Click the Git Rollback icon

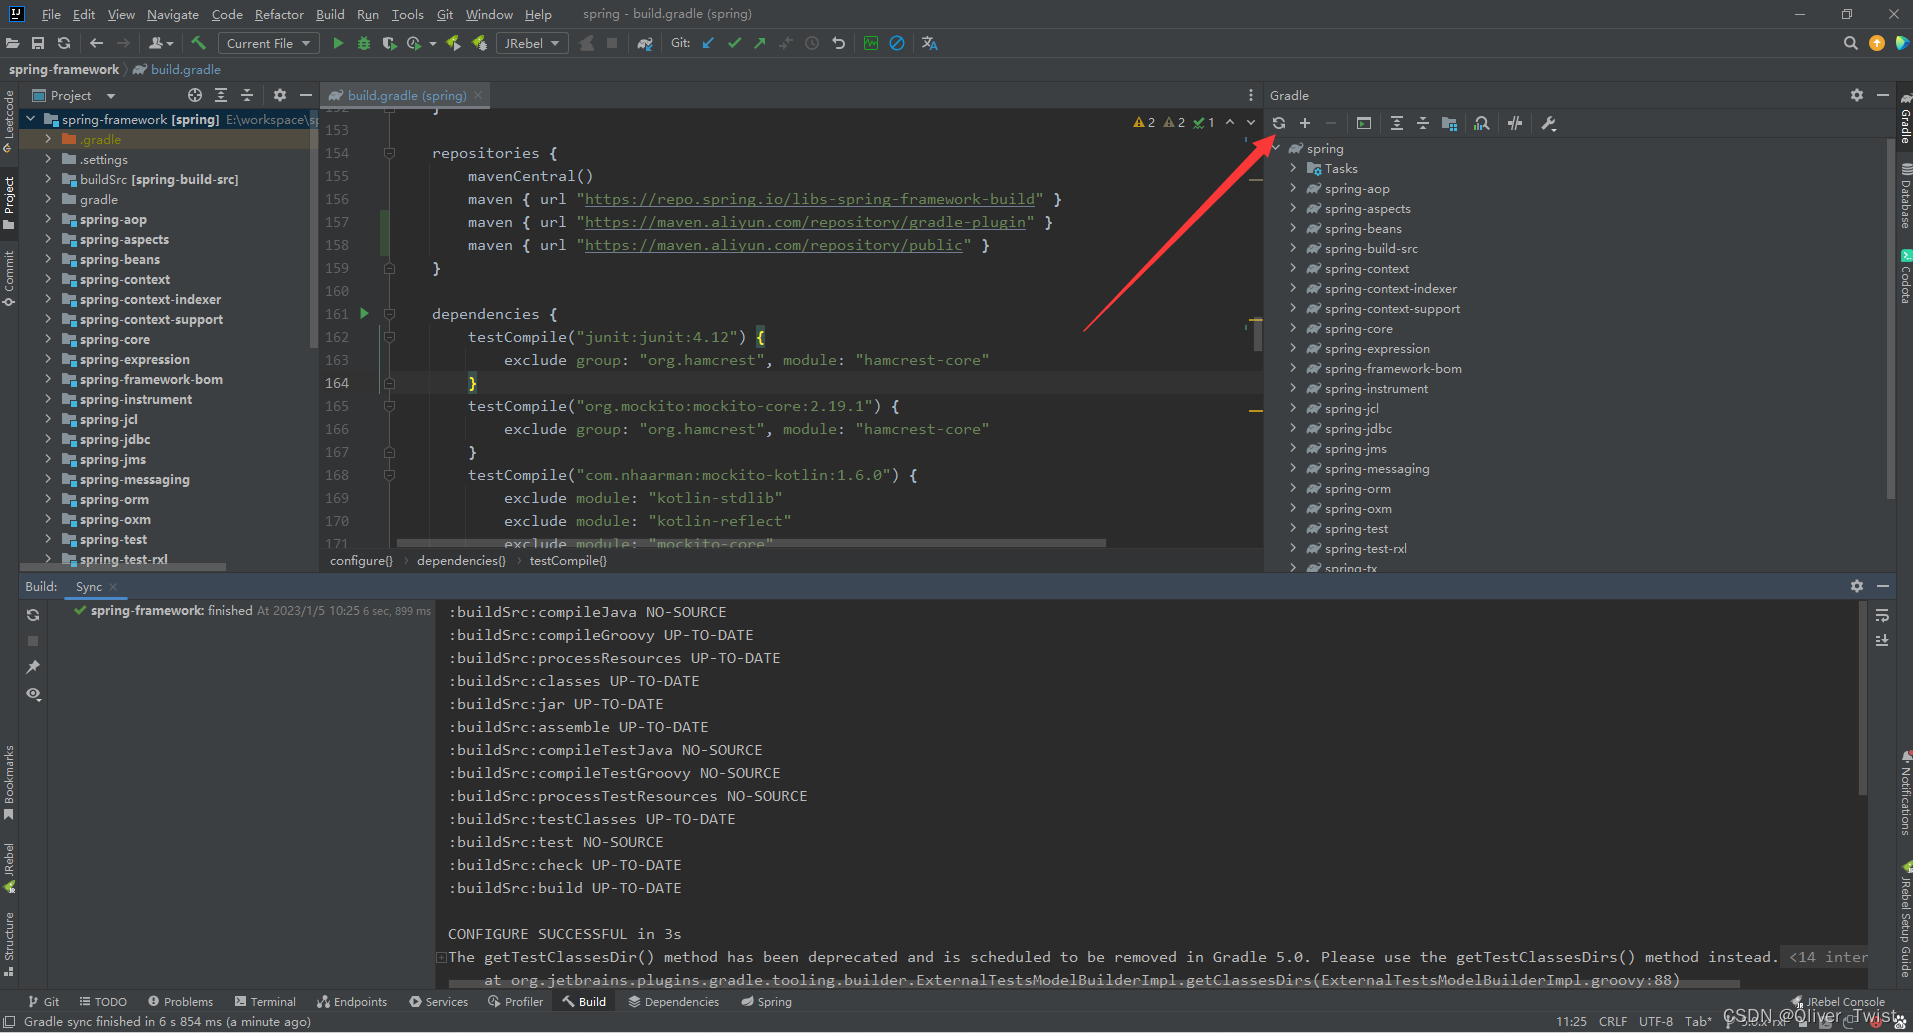[x=838, y=43]
